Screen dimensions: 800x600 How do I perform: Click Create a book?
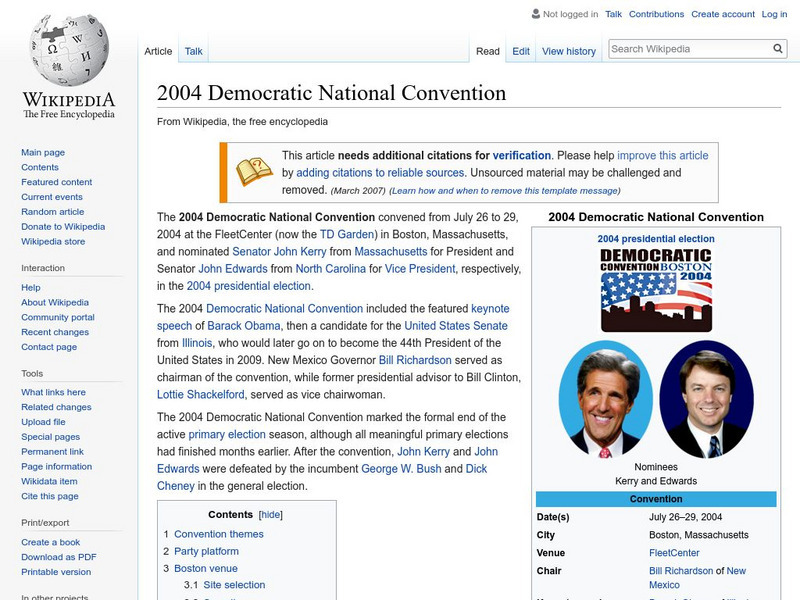pyautogui.click(x=51, y=542)
